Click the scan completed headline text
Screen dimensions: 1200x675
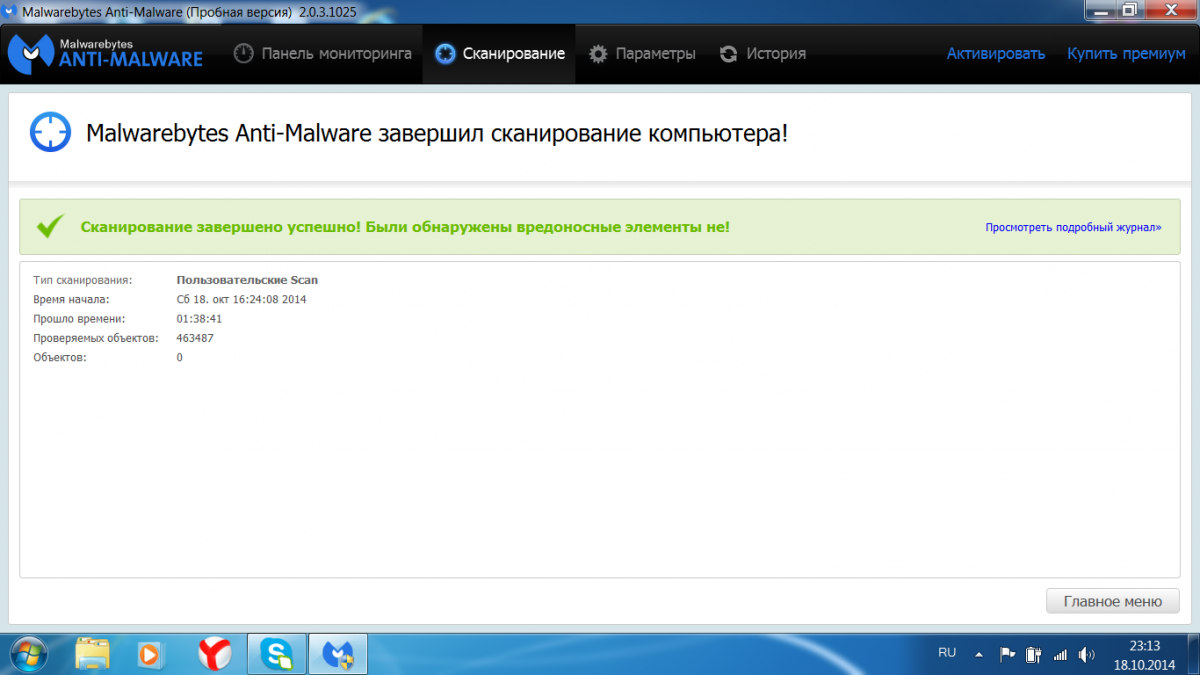coord(437,132)
